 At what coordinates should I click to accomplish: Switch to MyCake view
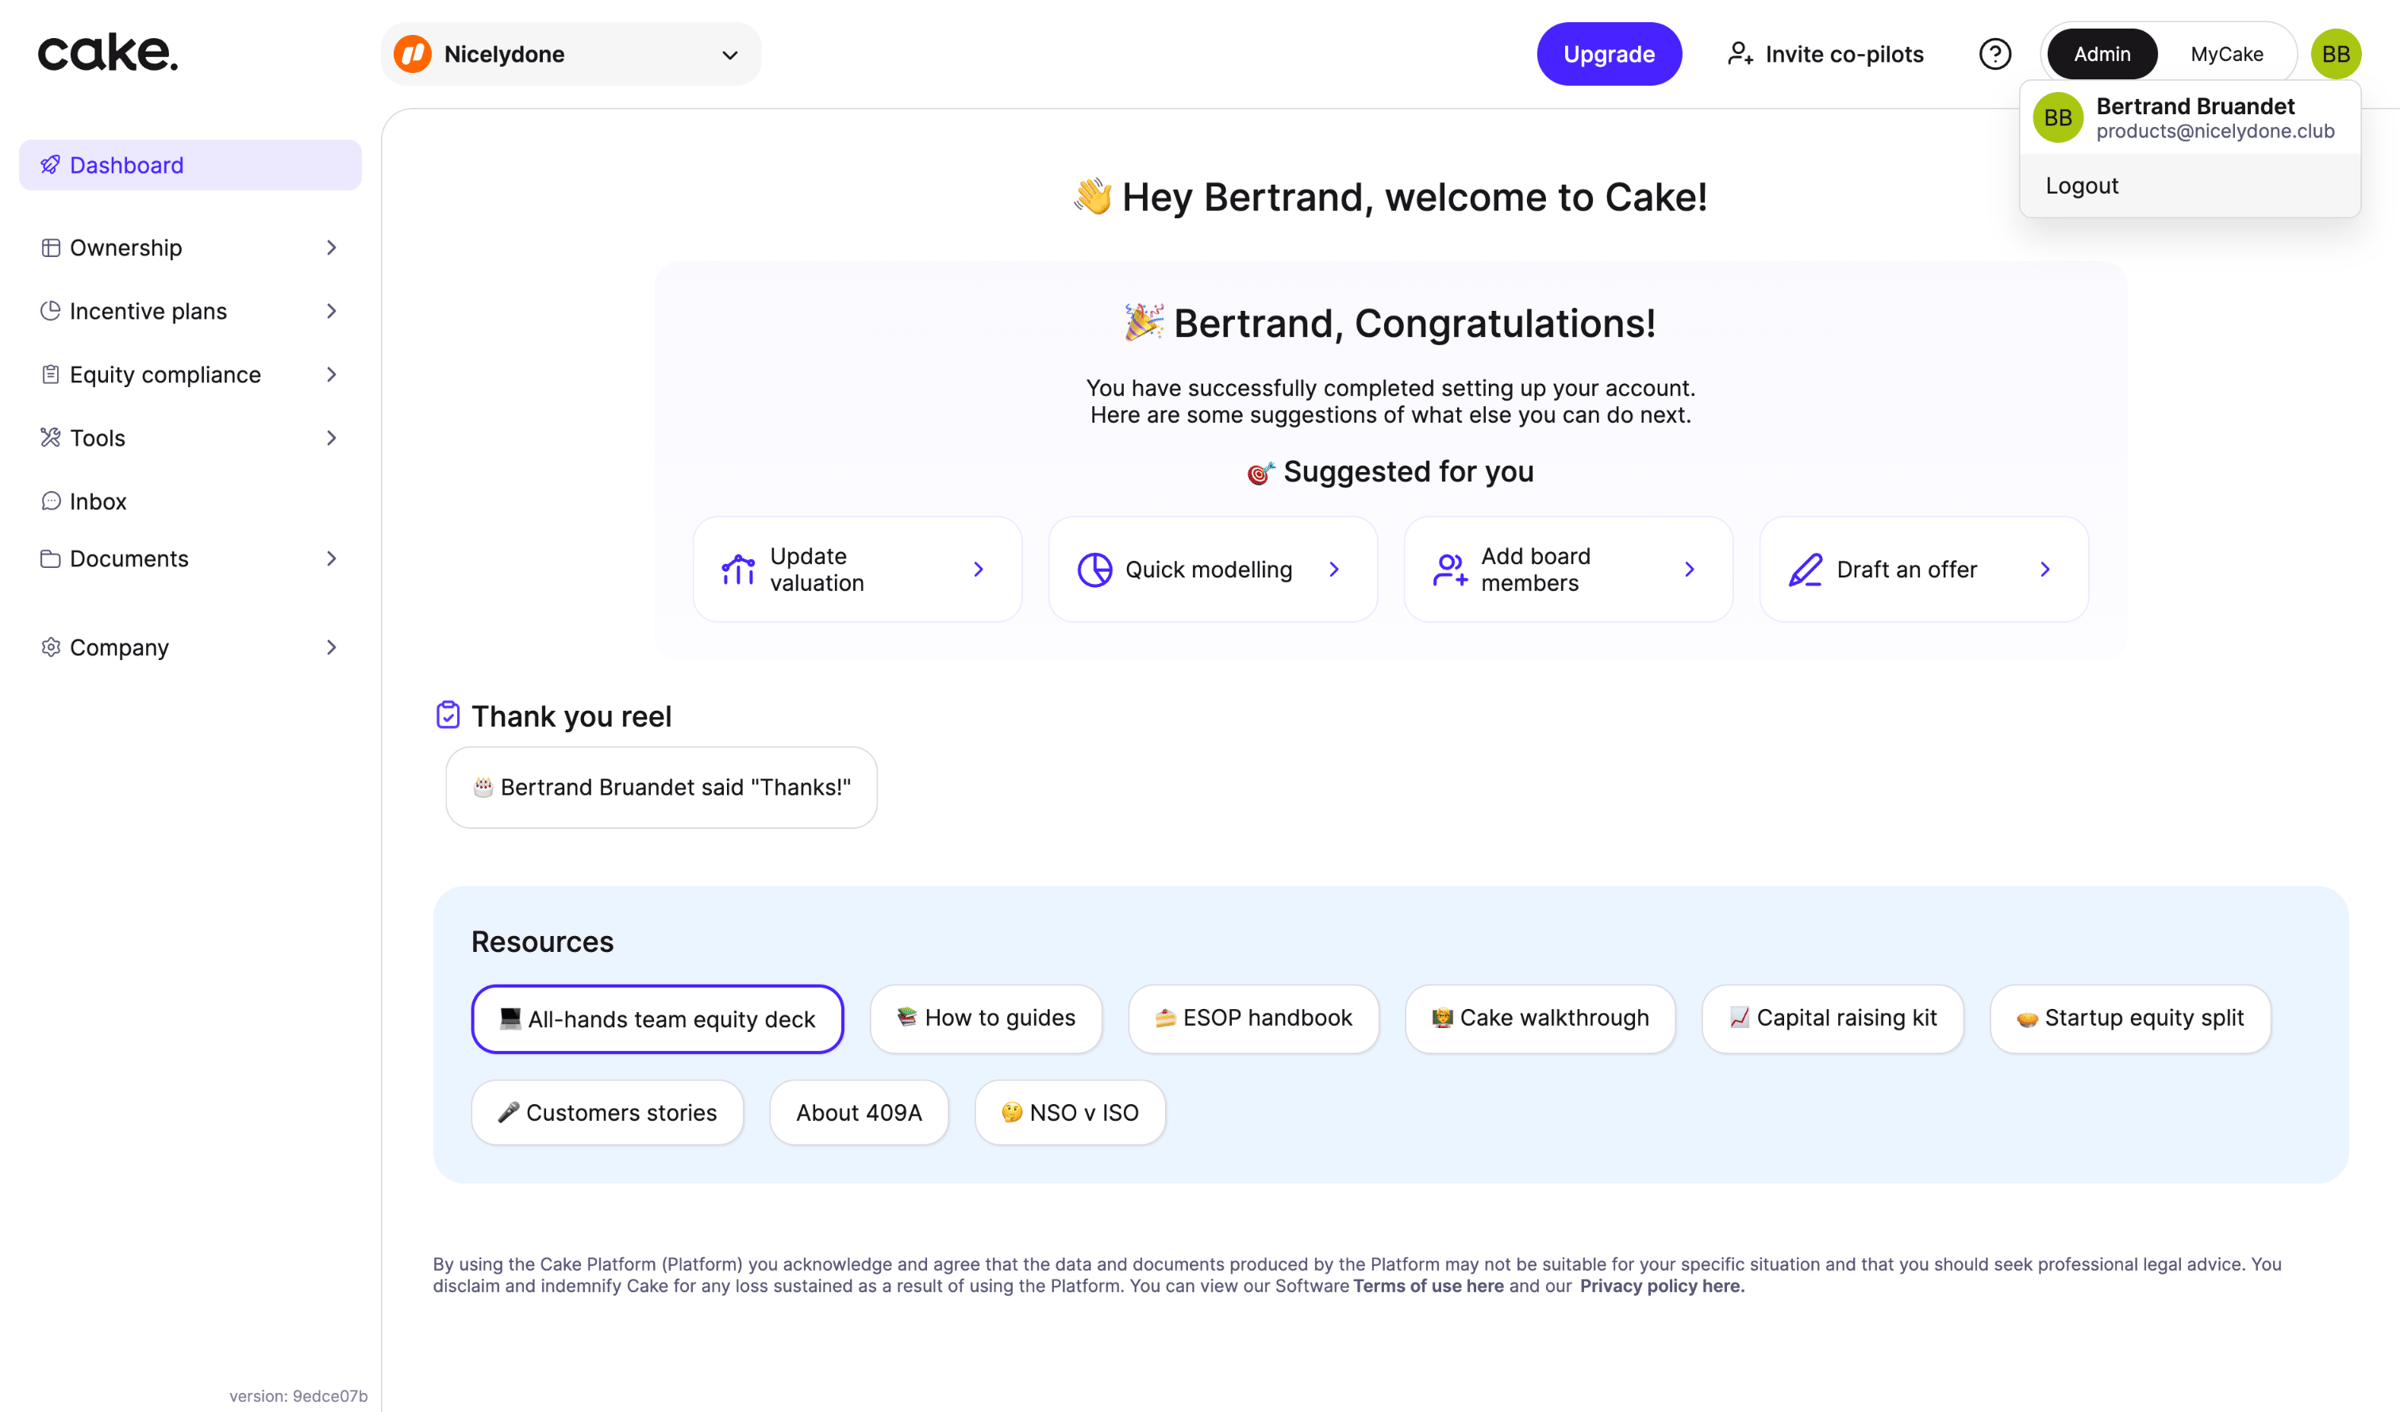tap(2227, 54)
